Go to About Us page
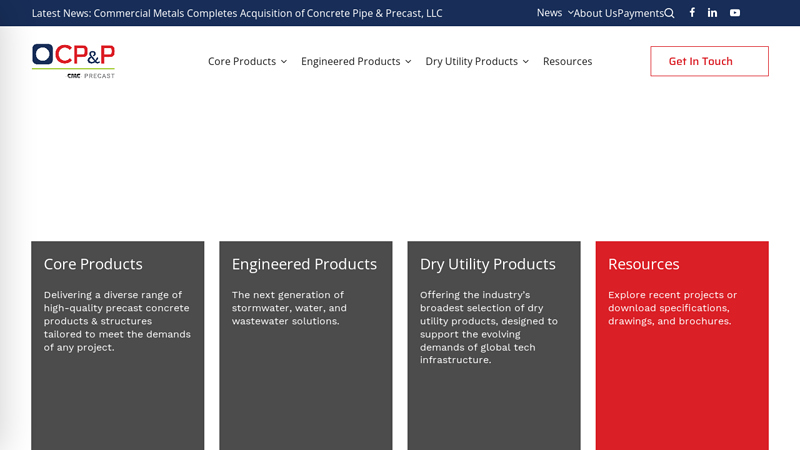 tap(595, 13)
